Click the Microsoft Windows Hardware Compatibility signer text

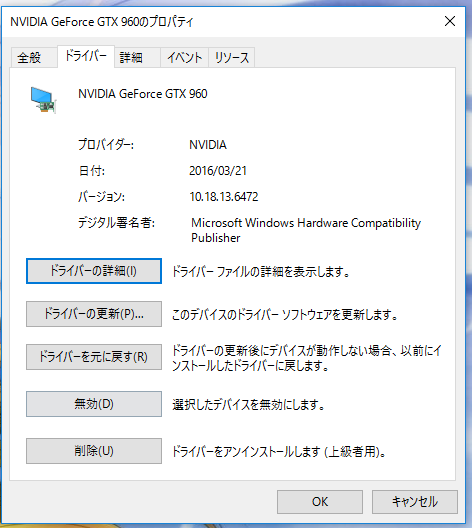306,230
